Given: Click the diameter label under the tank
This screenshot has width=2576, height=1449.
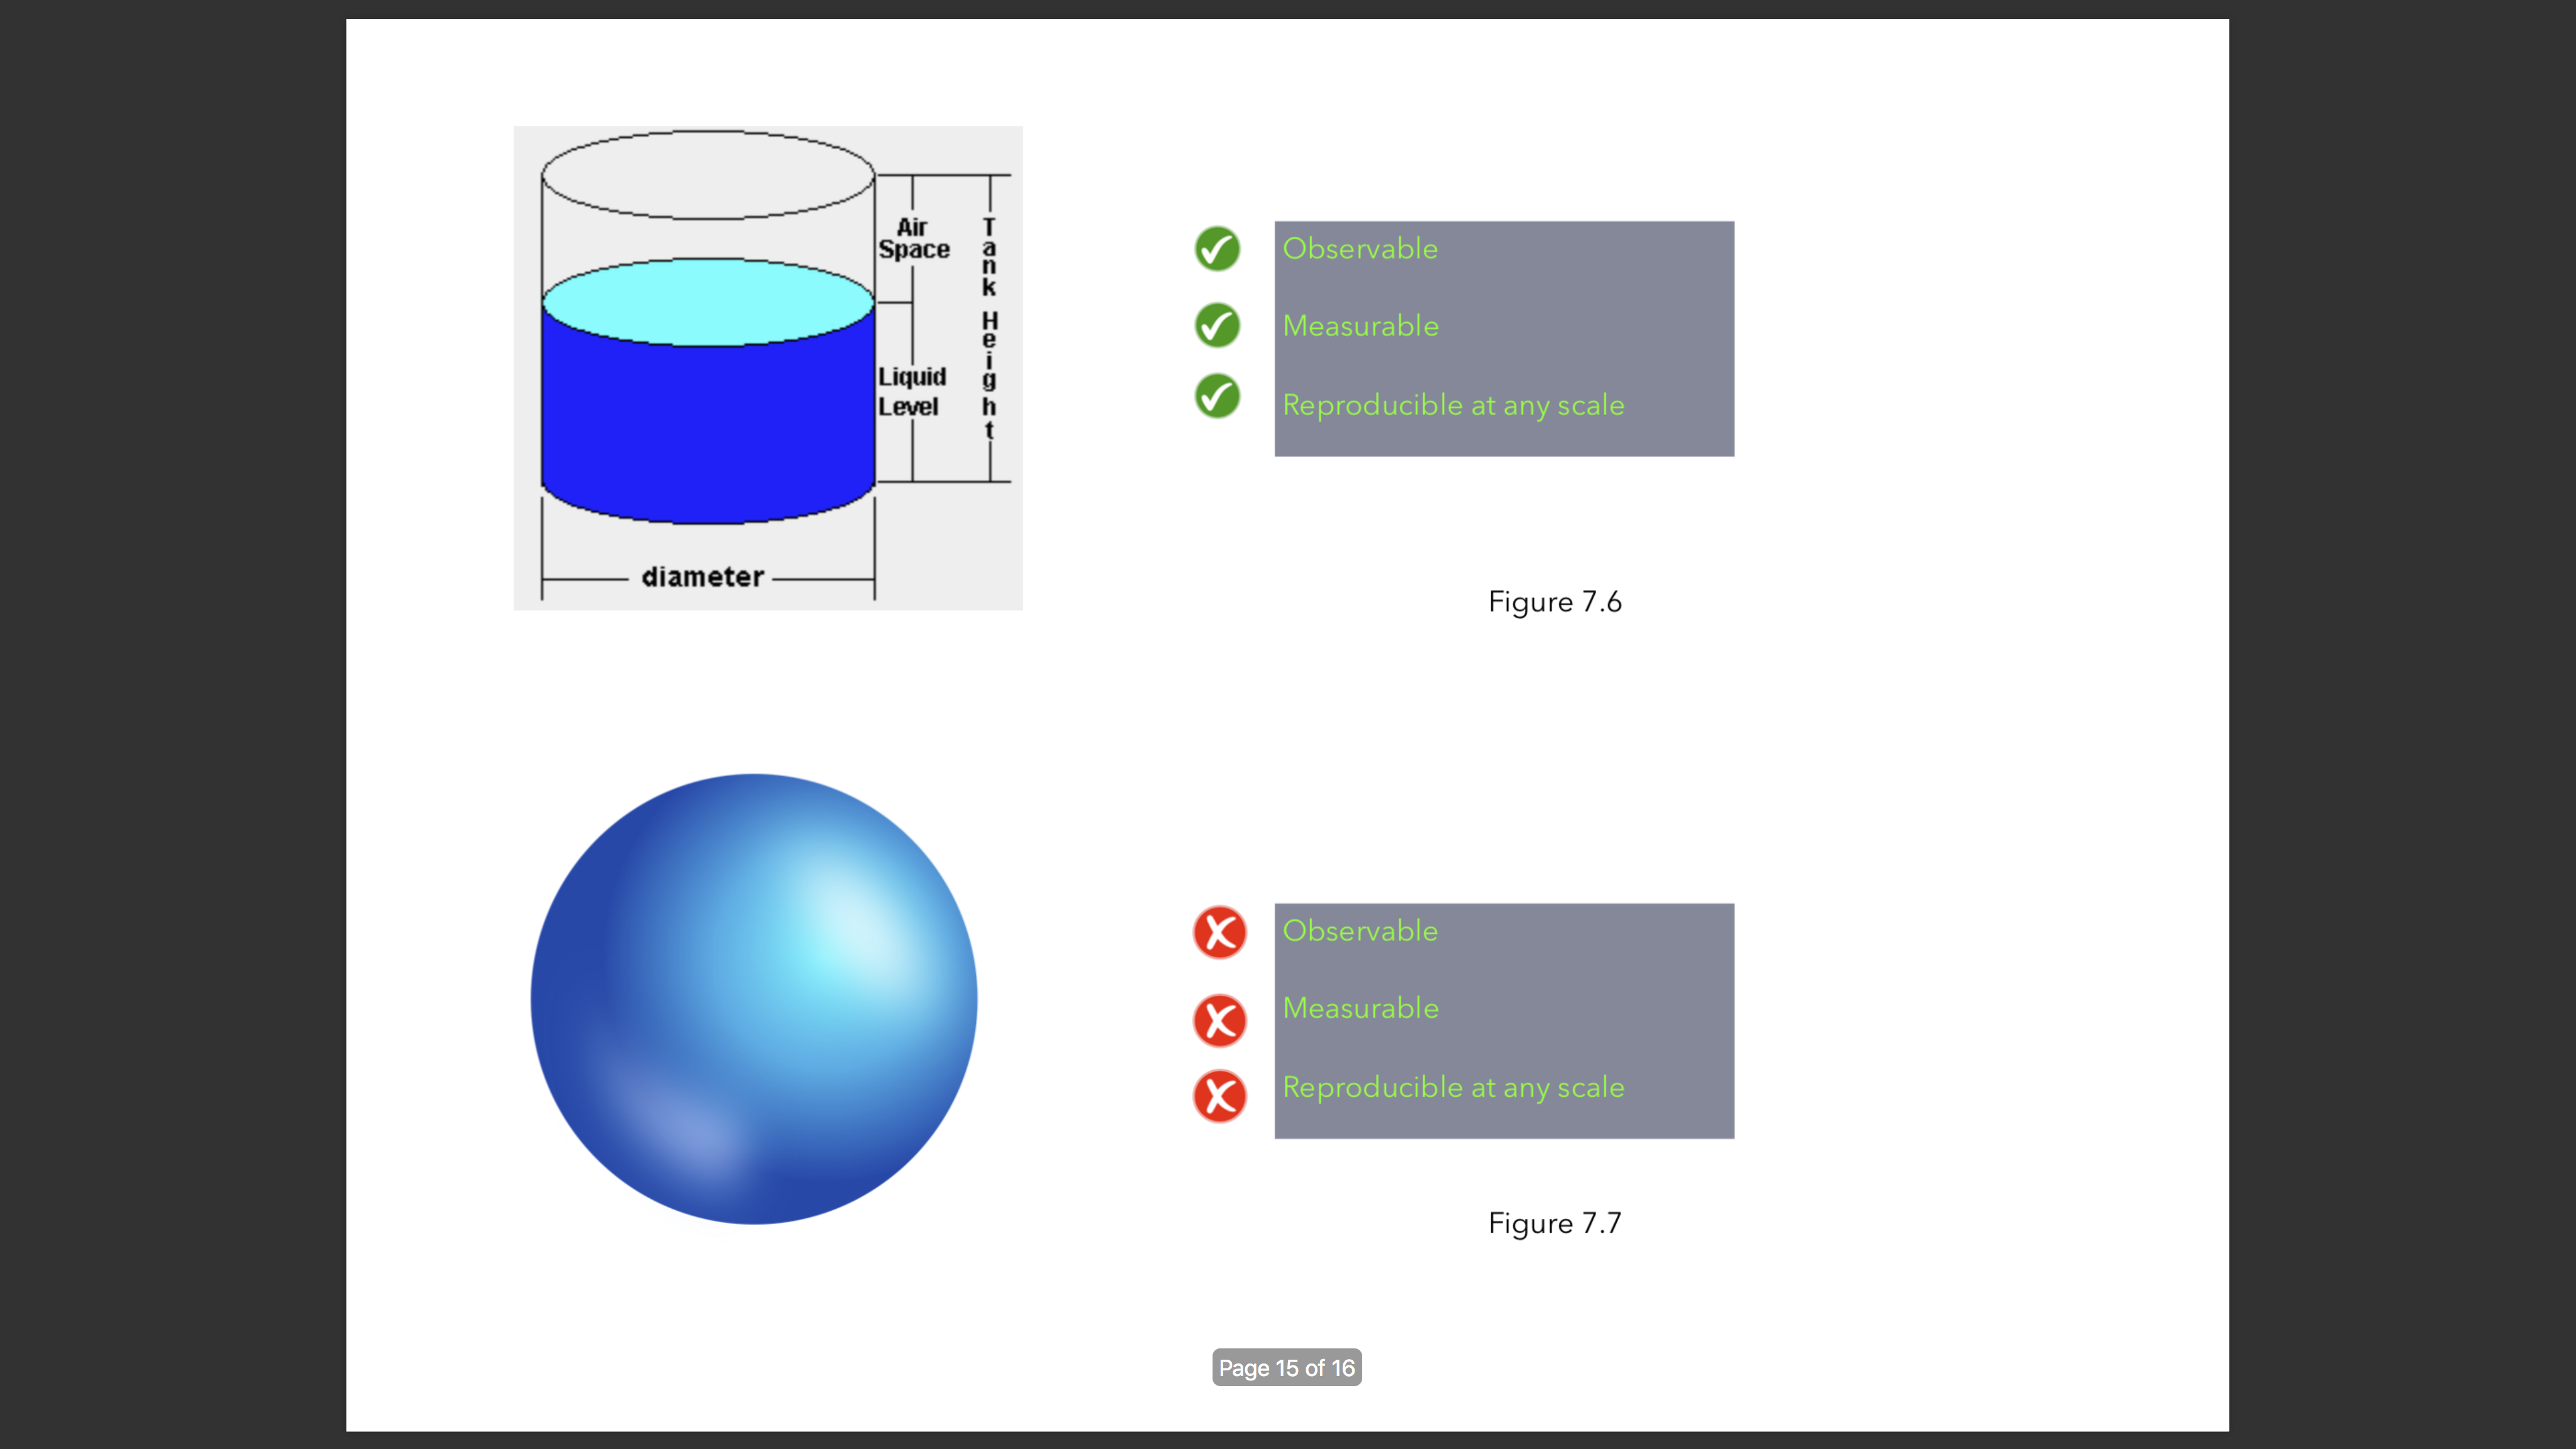Looking at the screenshot, I should [702, 577].
